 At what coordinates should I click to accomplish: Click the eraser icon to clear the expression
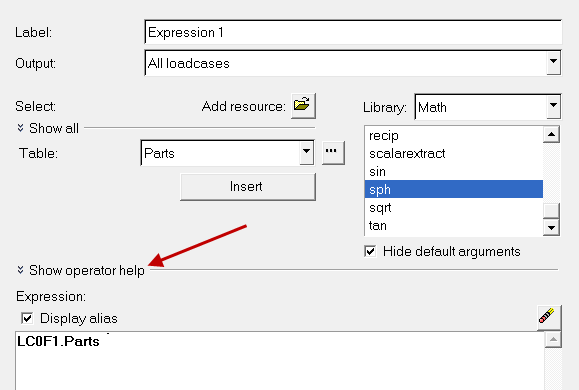[548, 317]
